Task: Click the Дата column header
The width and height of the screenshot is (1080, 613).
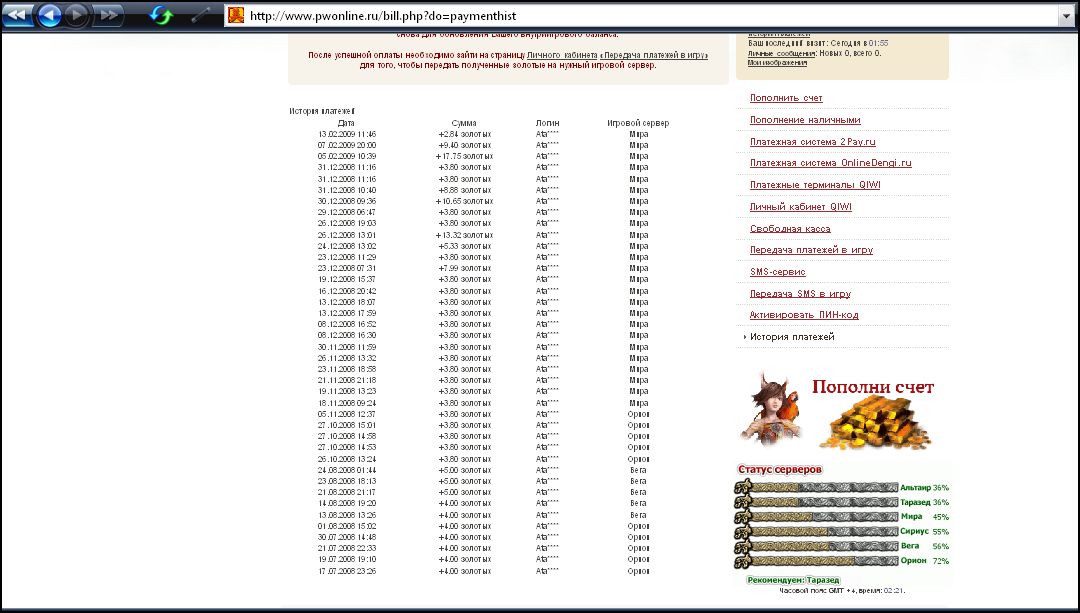Action: pos(346,123)
